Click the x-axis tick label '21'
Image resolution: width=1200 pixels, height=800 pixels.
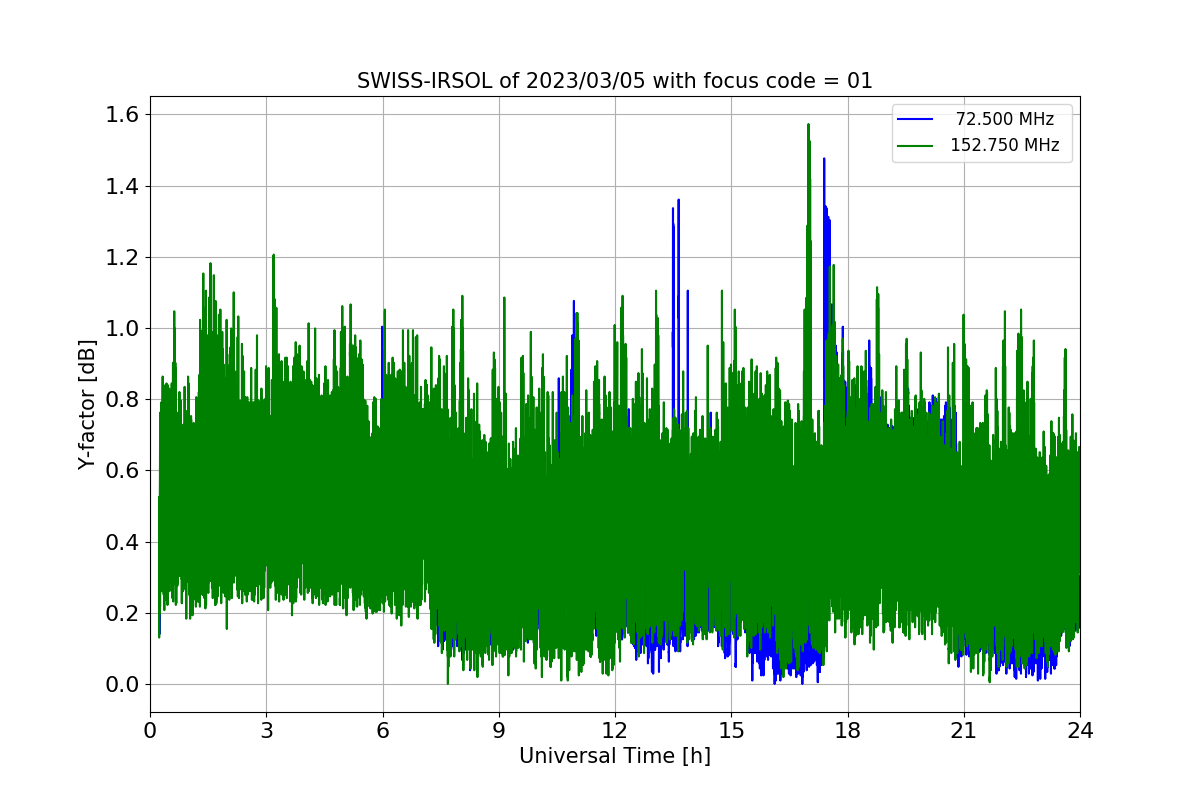coord(964,730)
